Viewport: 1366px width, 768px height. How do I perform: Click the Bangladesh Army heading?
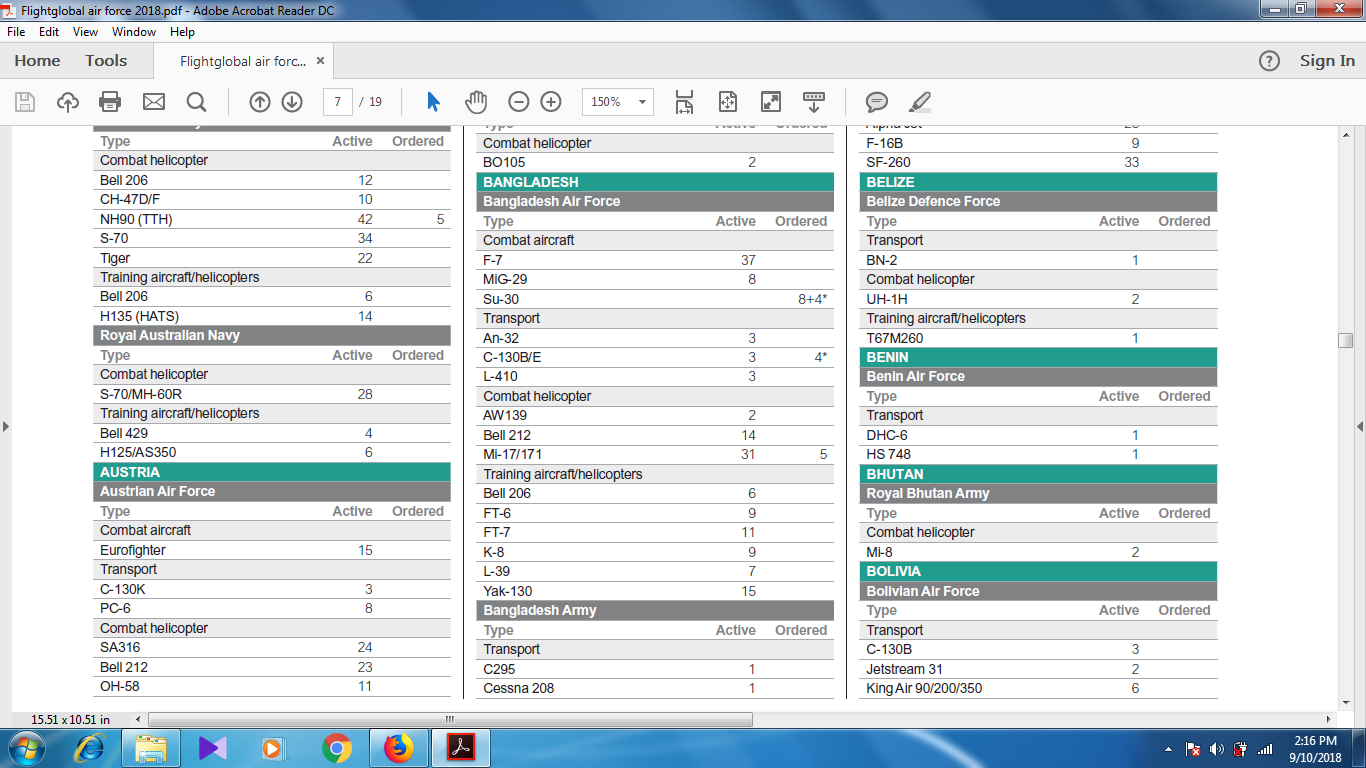[540, 610]
